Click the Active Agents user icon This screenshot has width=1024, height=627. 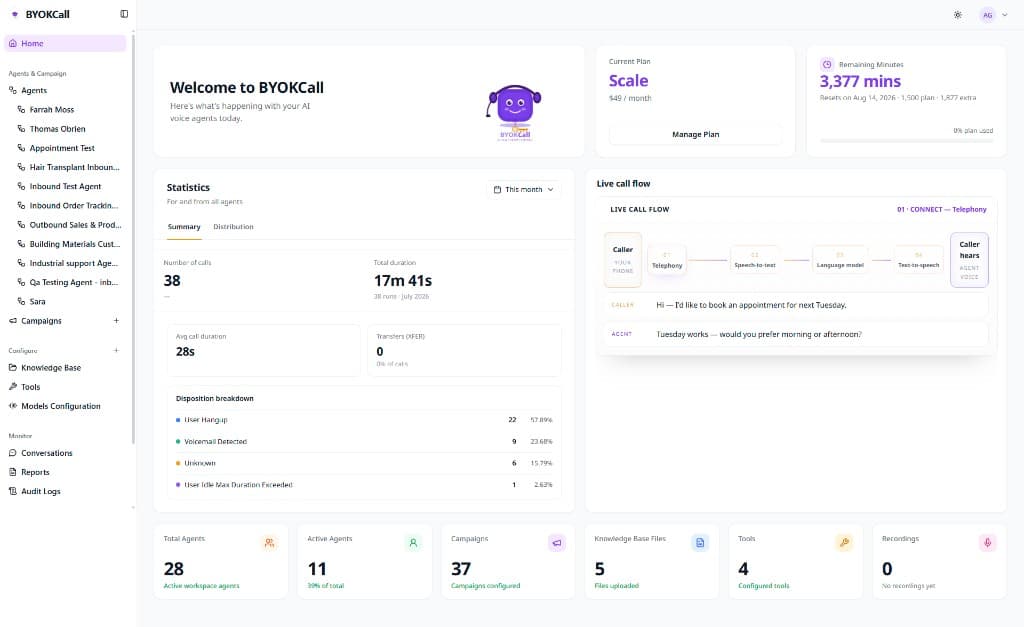[x=413, y=543]
